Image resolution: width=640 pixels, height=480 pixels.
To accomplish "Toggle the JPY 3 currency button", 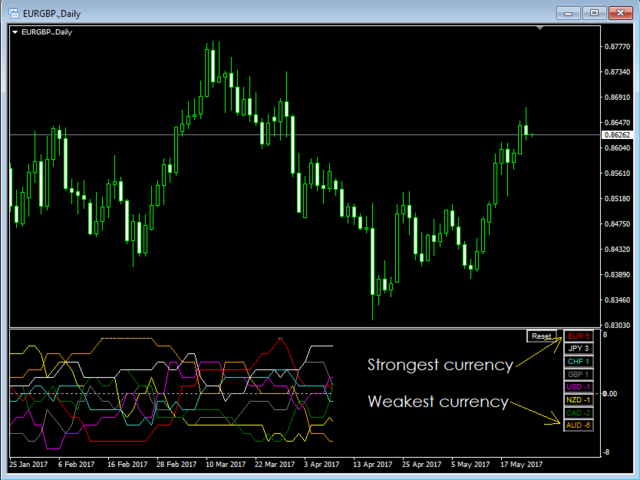I will 578,349.
